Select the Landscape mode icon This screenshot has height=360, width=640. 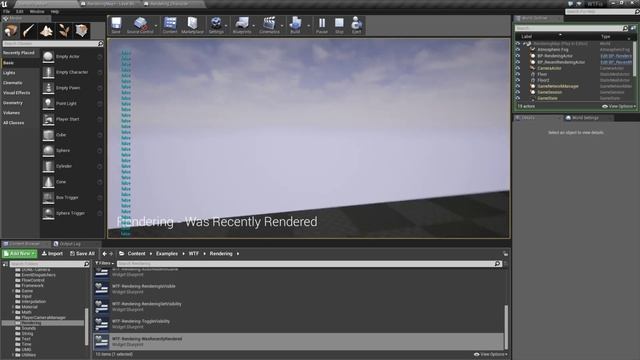click(46, 31)
